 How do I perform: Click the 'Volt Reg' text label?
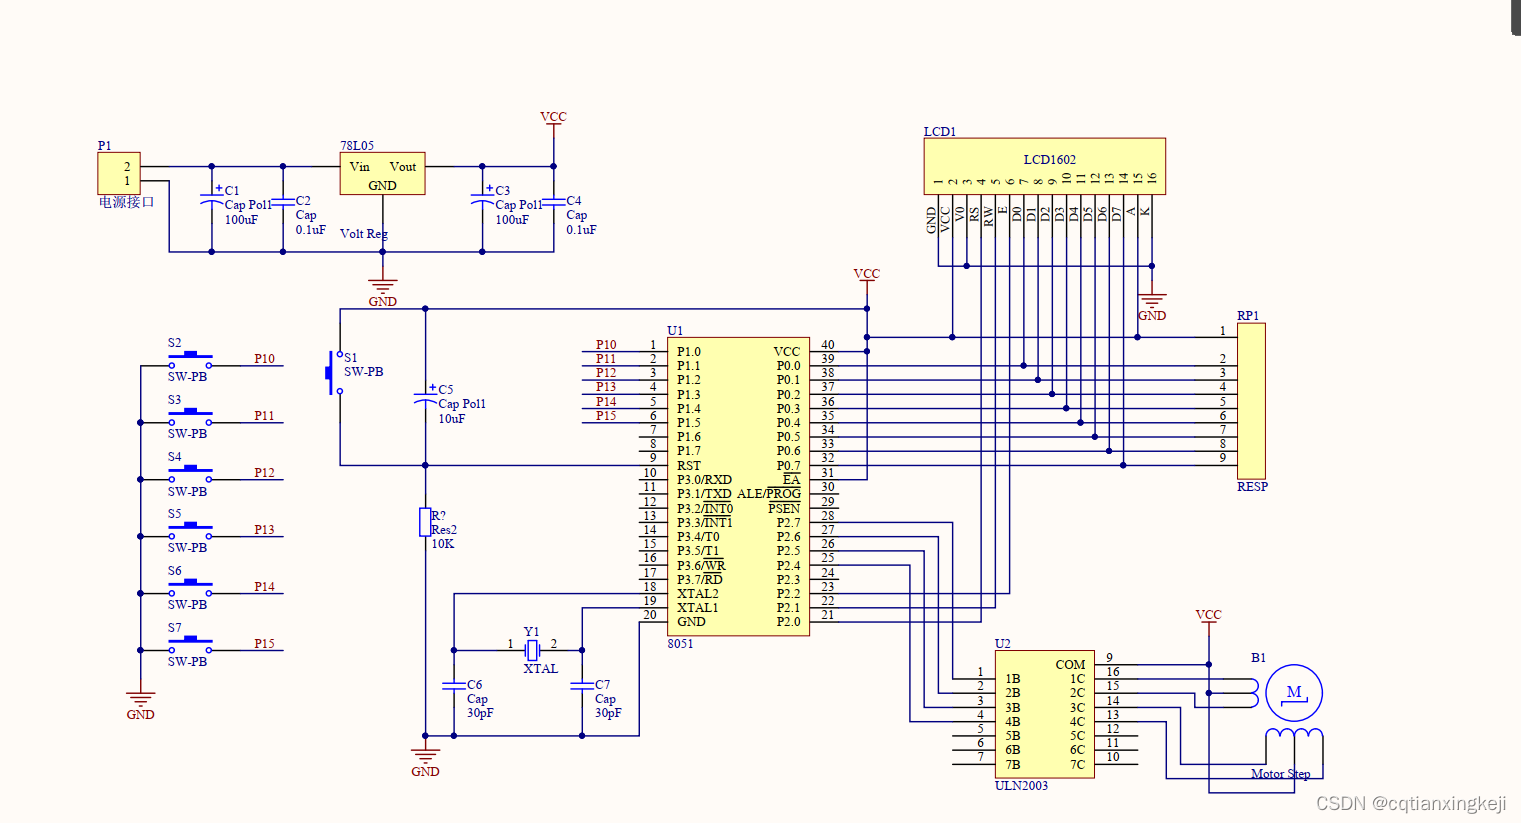point(364,234)
